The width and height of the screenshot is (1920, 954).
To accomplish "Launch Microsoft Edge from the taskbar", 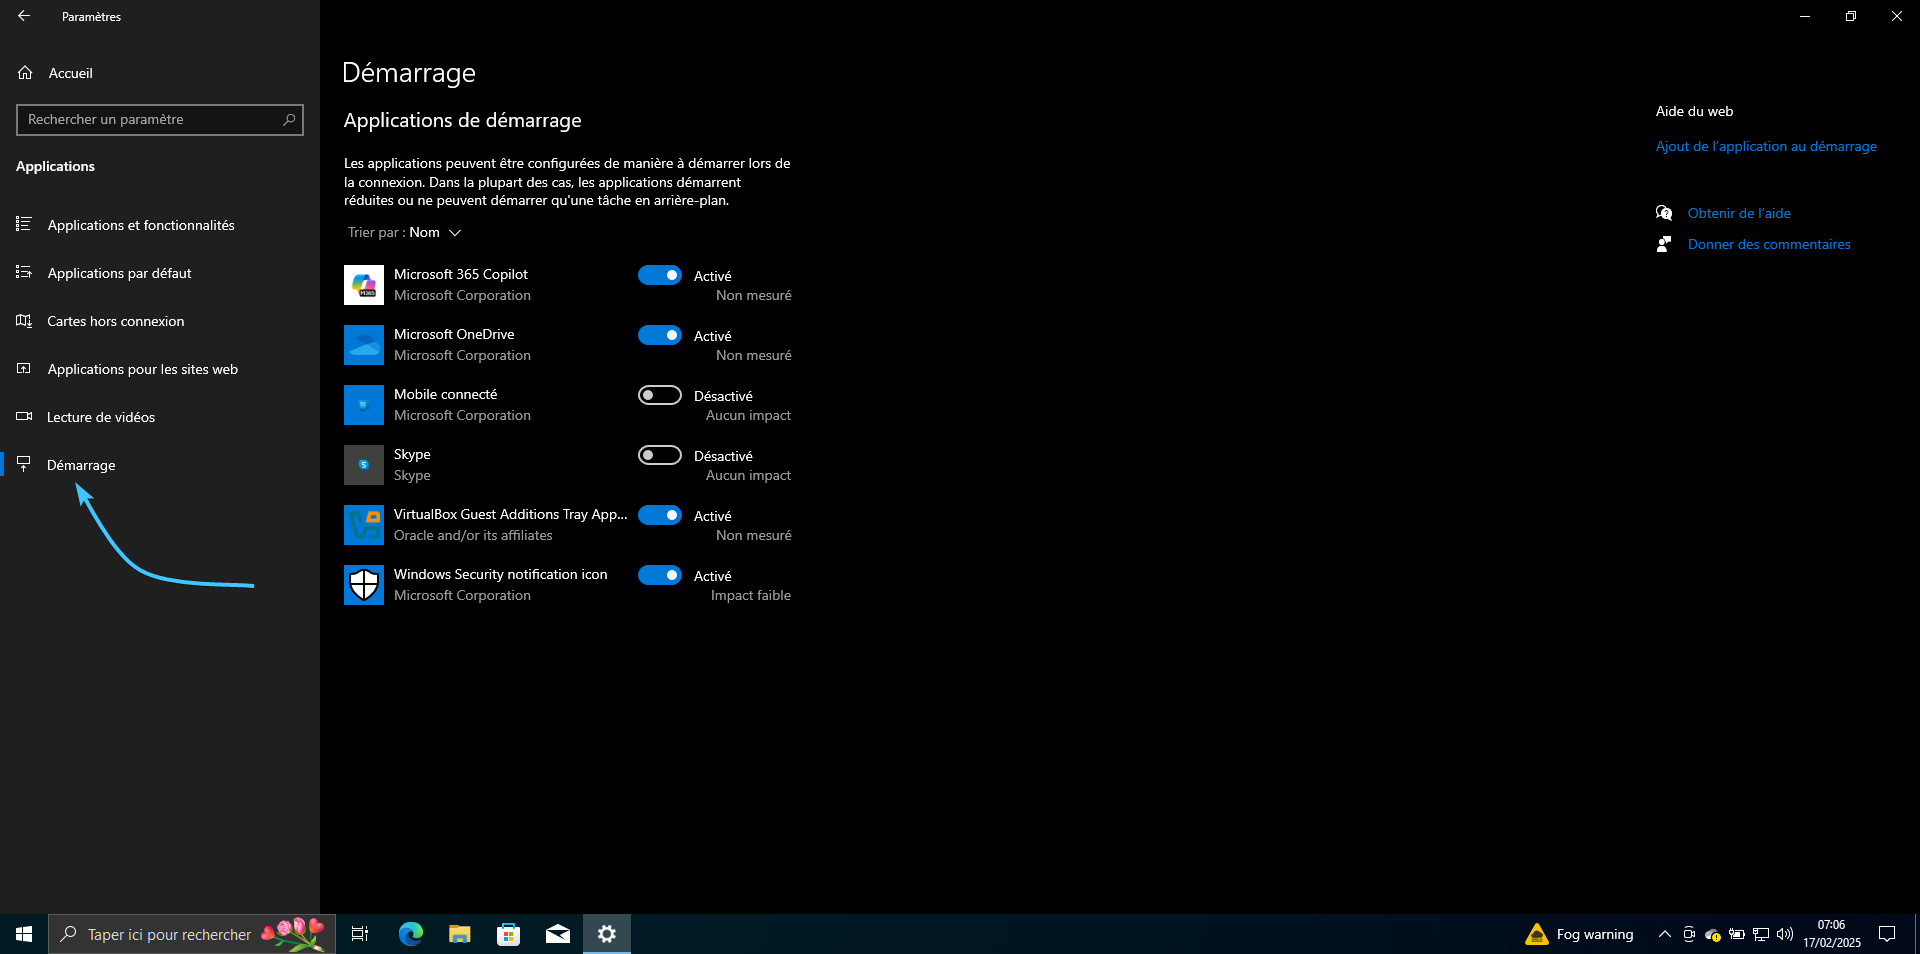I will [411, 934].
